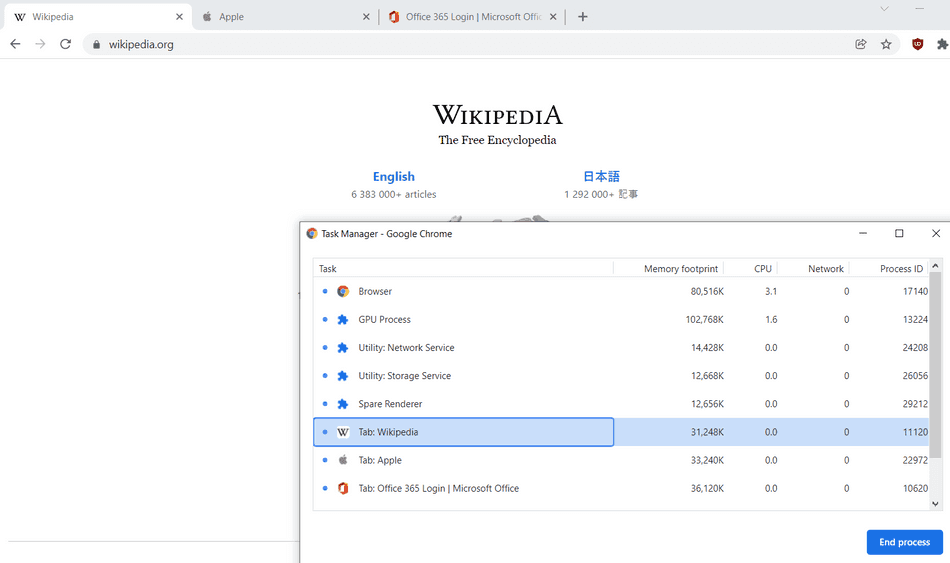Click the browser forward arrow
This screenshot has width=950, height=563.
point(40,44)
